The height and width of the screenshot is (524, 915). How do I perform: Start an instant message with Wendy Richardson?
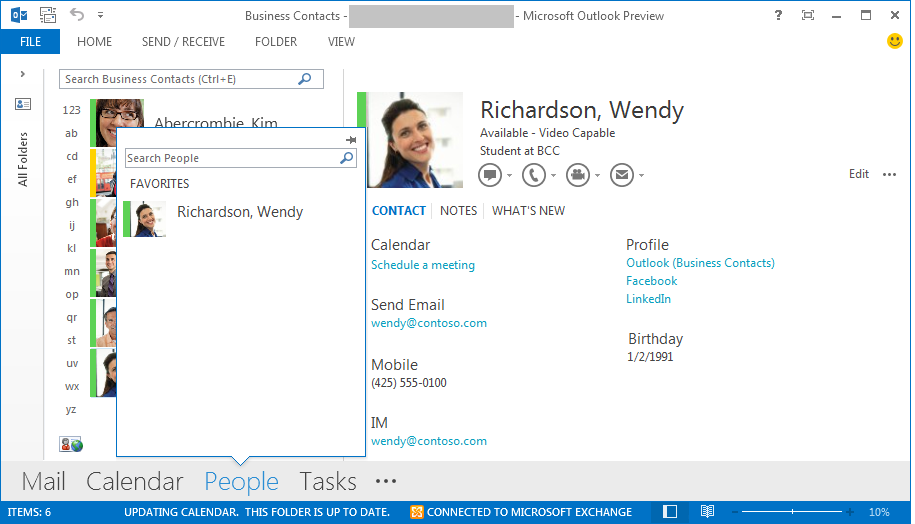pyautogui.click(x=489, y=175)
